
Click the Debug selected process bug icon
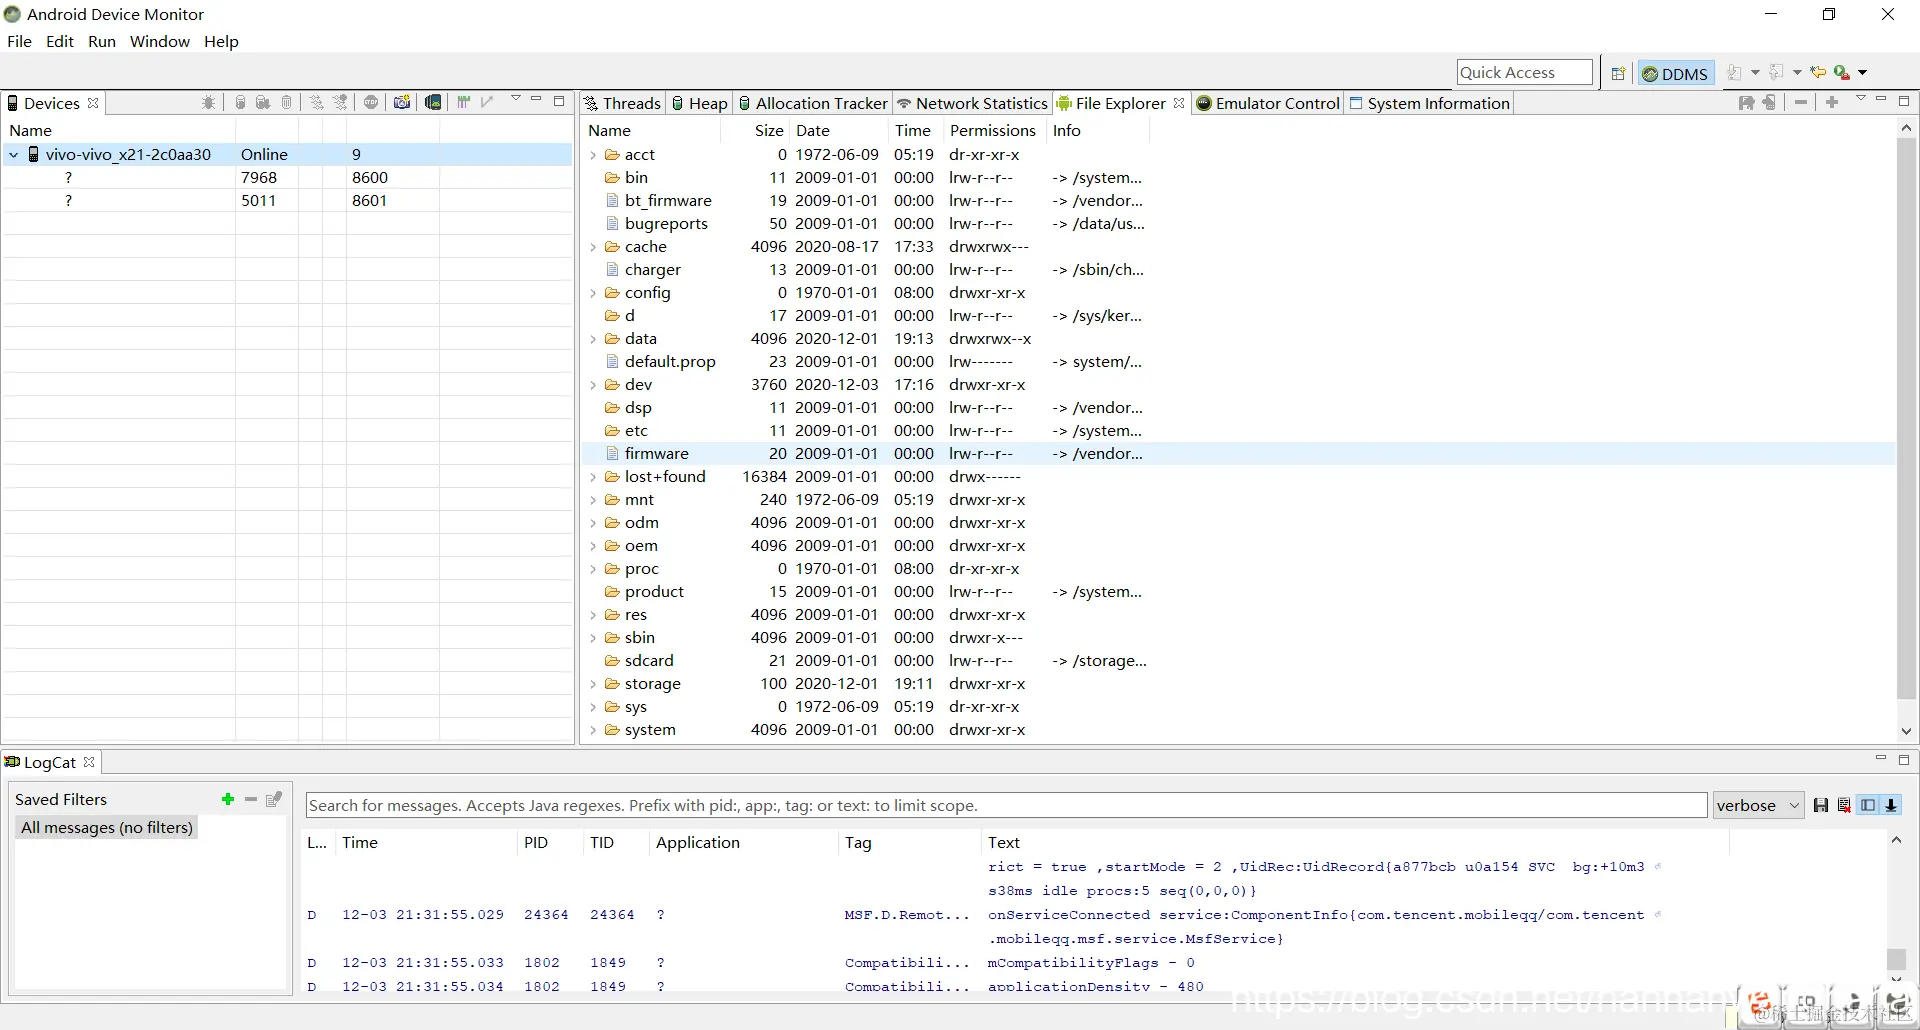click(x=208, y=103)
